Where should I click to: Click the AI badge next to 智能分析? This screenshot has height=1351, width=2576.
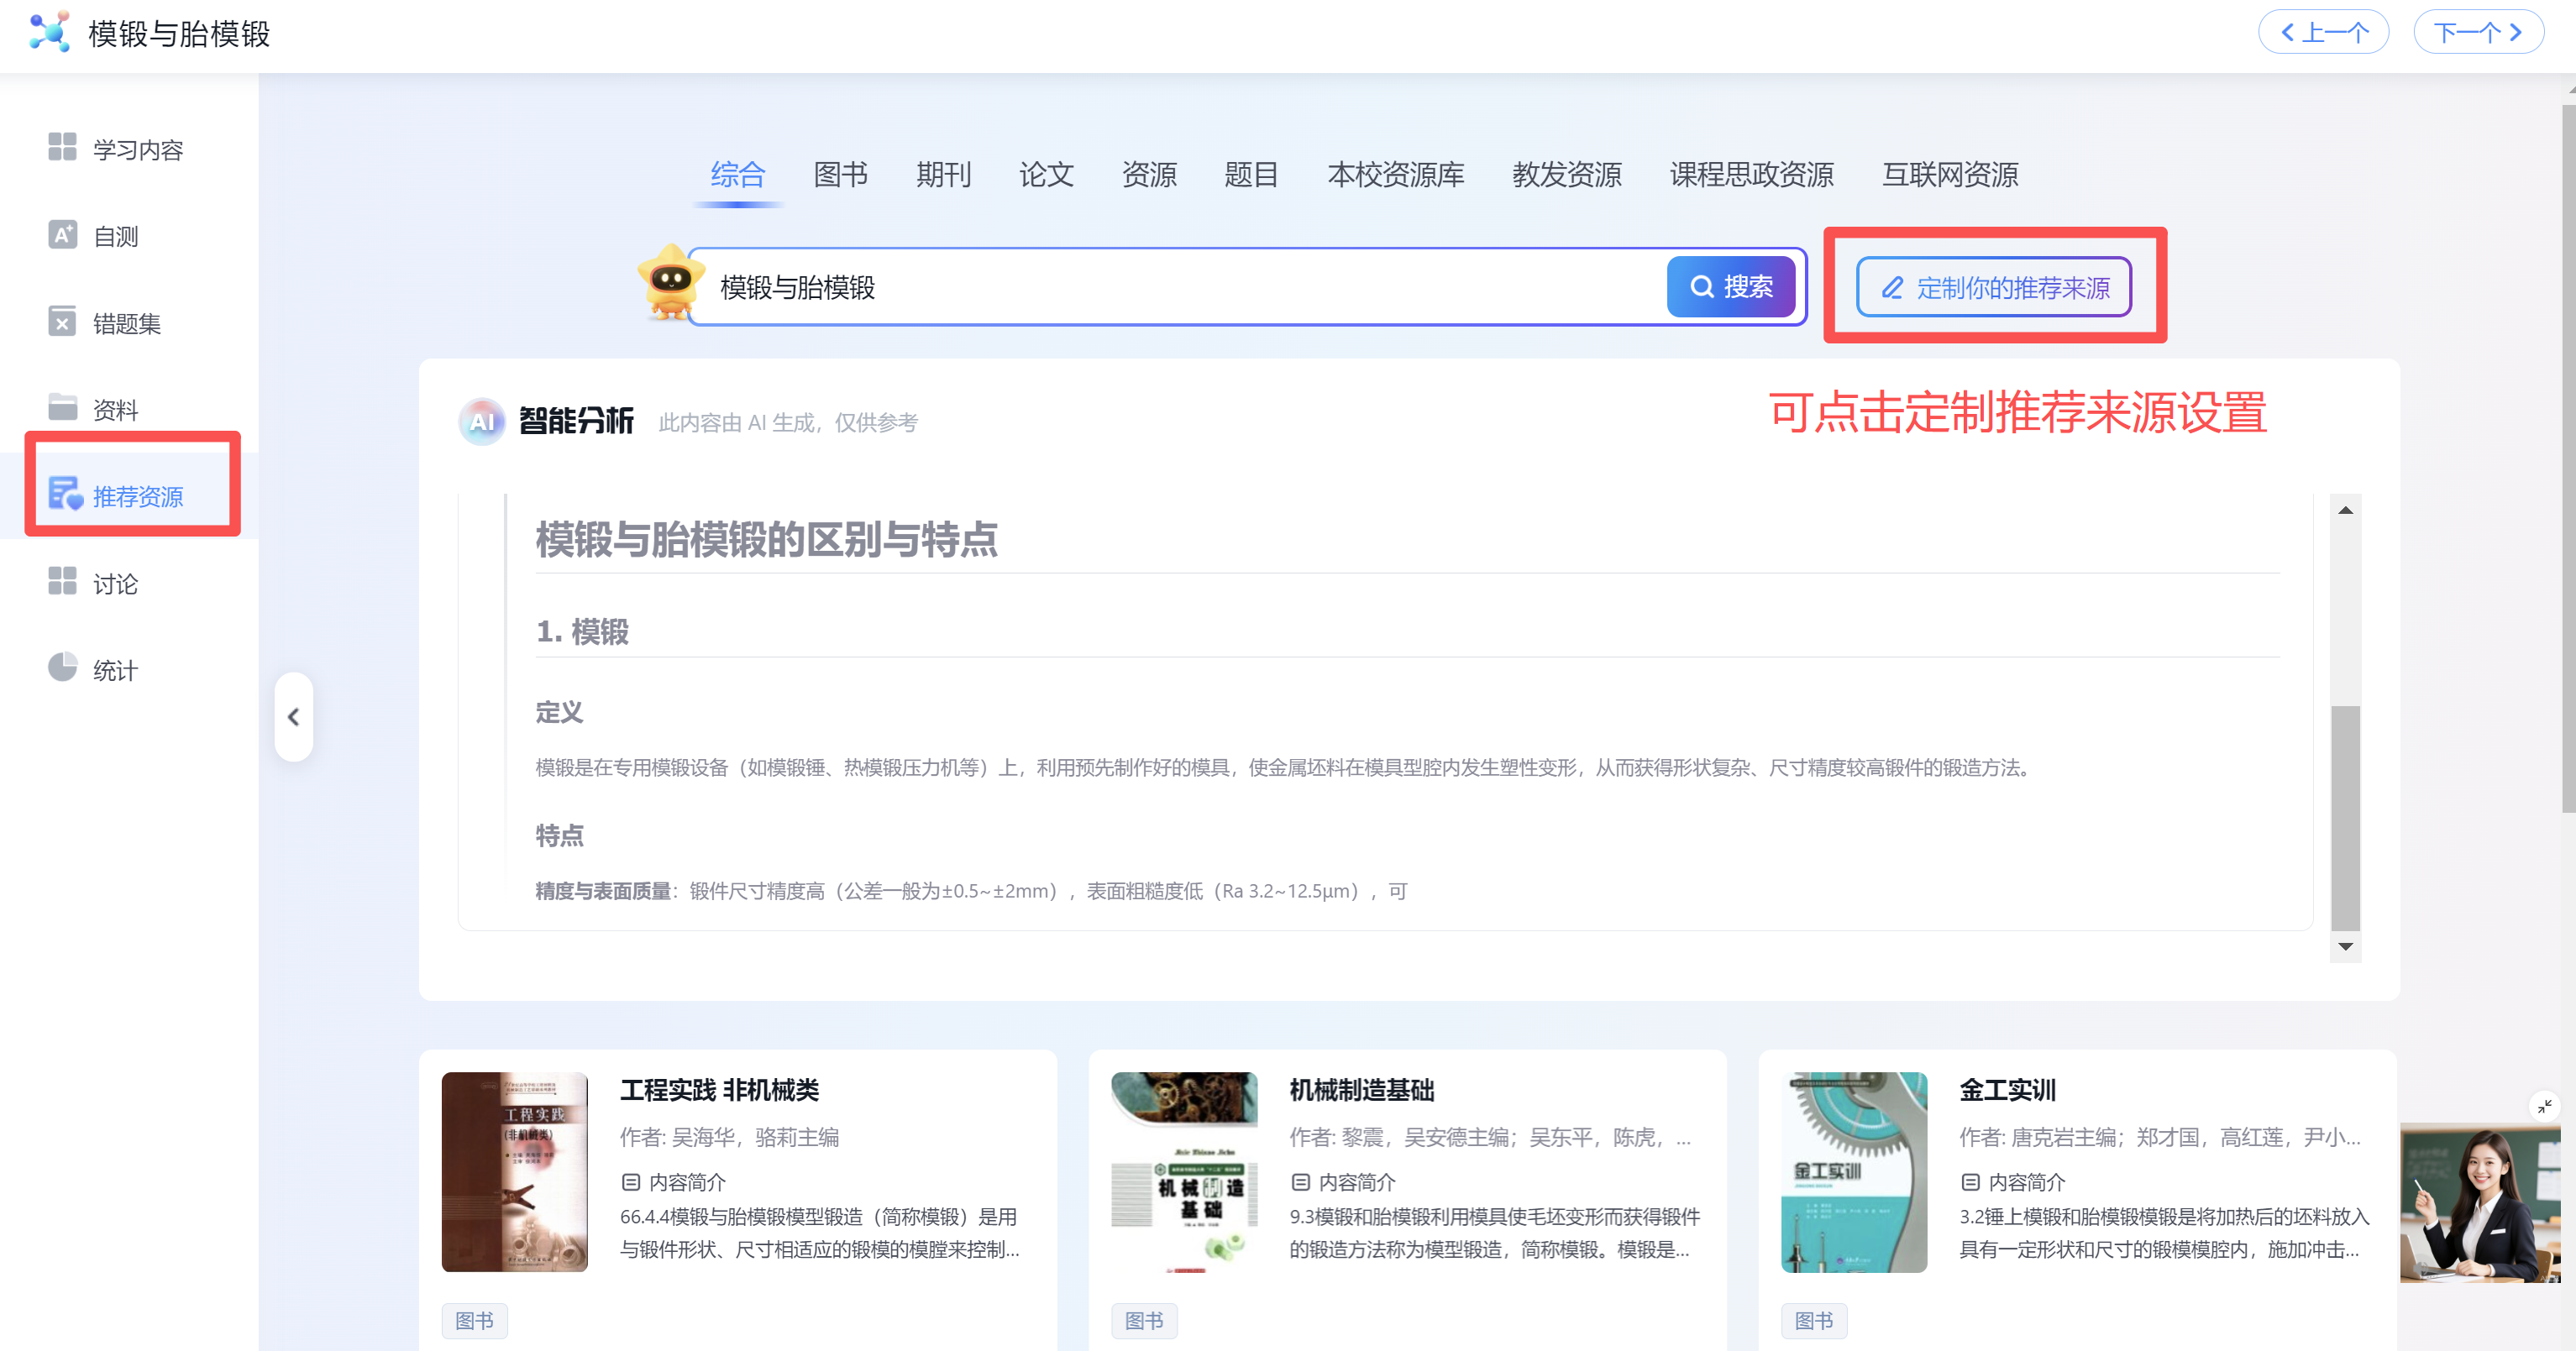pos(482,422)
